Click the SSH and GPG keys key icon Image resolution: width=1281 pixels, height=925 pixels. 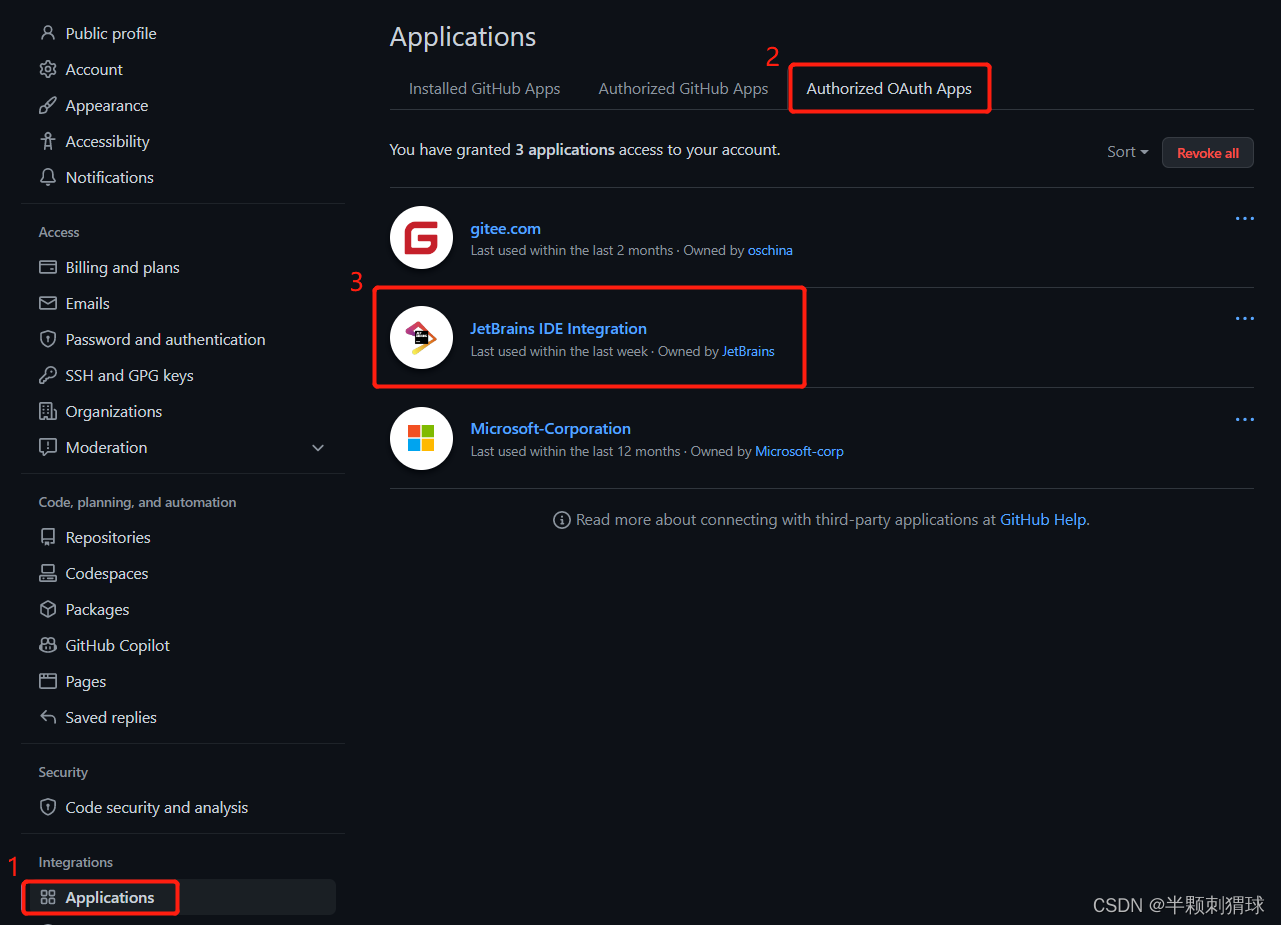(x=48, y=375)
